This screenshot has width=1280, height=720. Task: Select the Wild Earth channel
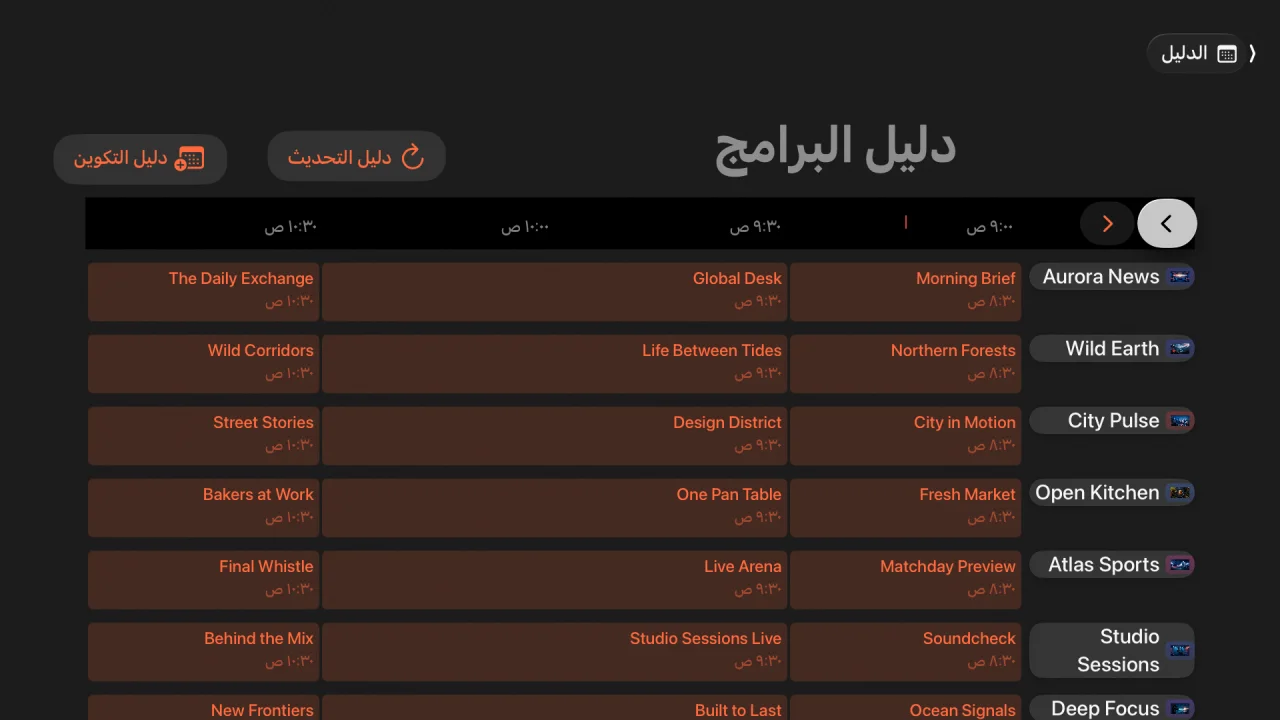(x=1112, y=349)
